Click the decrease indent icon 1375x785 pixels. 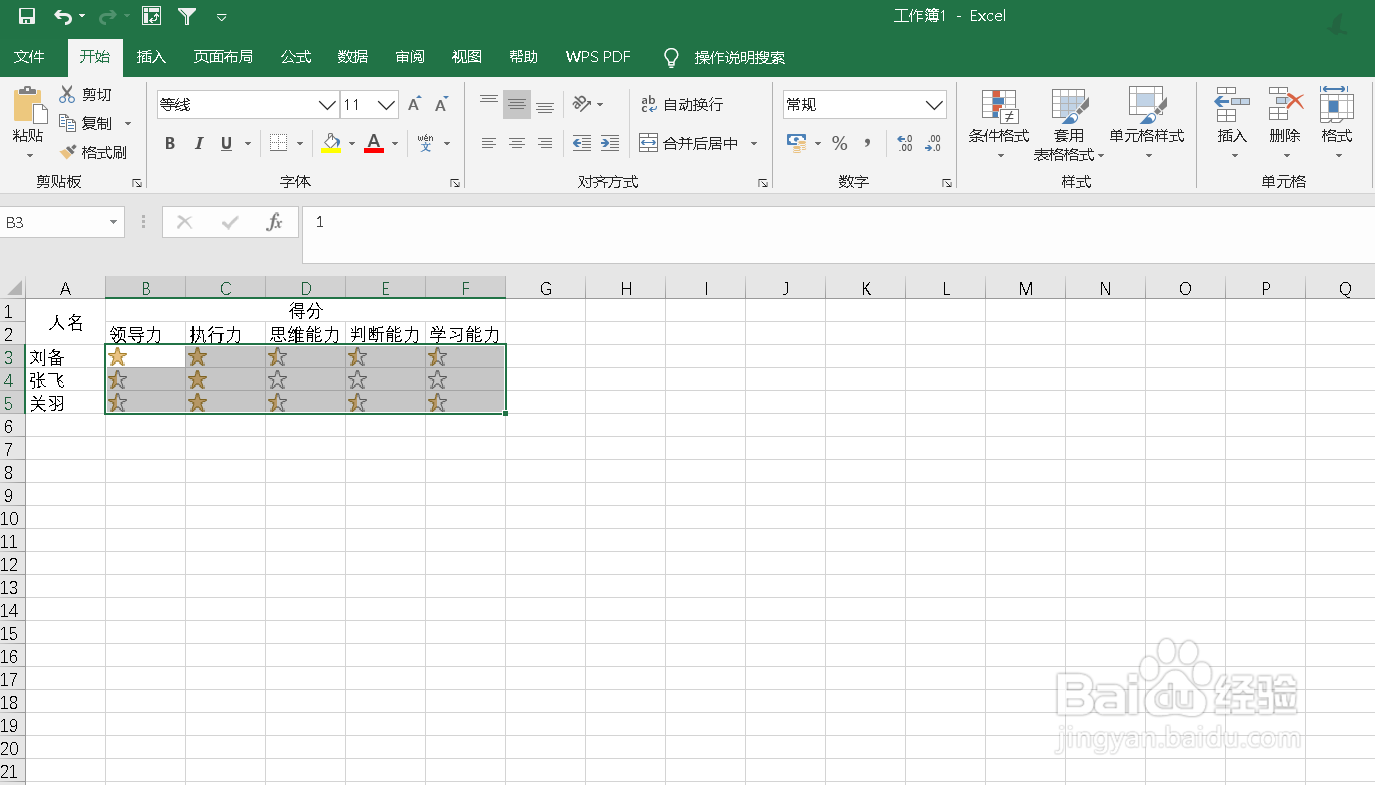[582, 143]
